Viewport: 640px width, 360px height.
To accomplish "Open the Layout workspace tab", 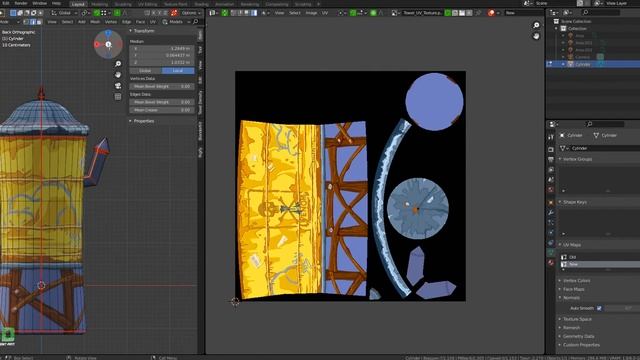I will click(78, 4).
